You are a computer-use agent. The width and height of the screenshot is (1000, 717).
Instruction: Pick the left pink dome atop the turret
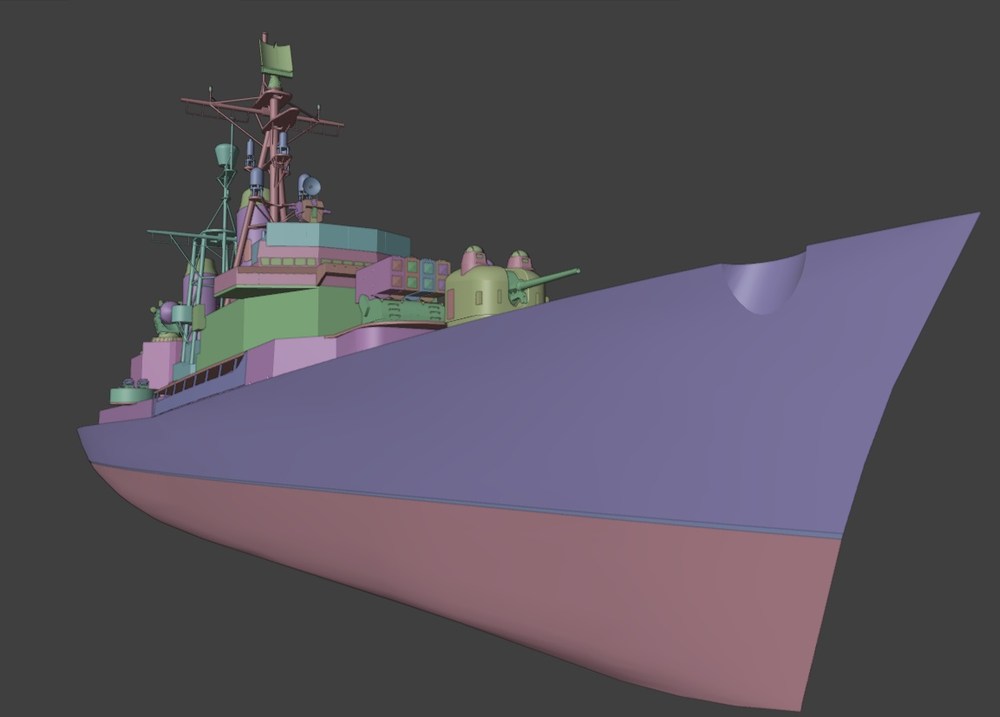[x=476, y=256]
